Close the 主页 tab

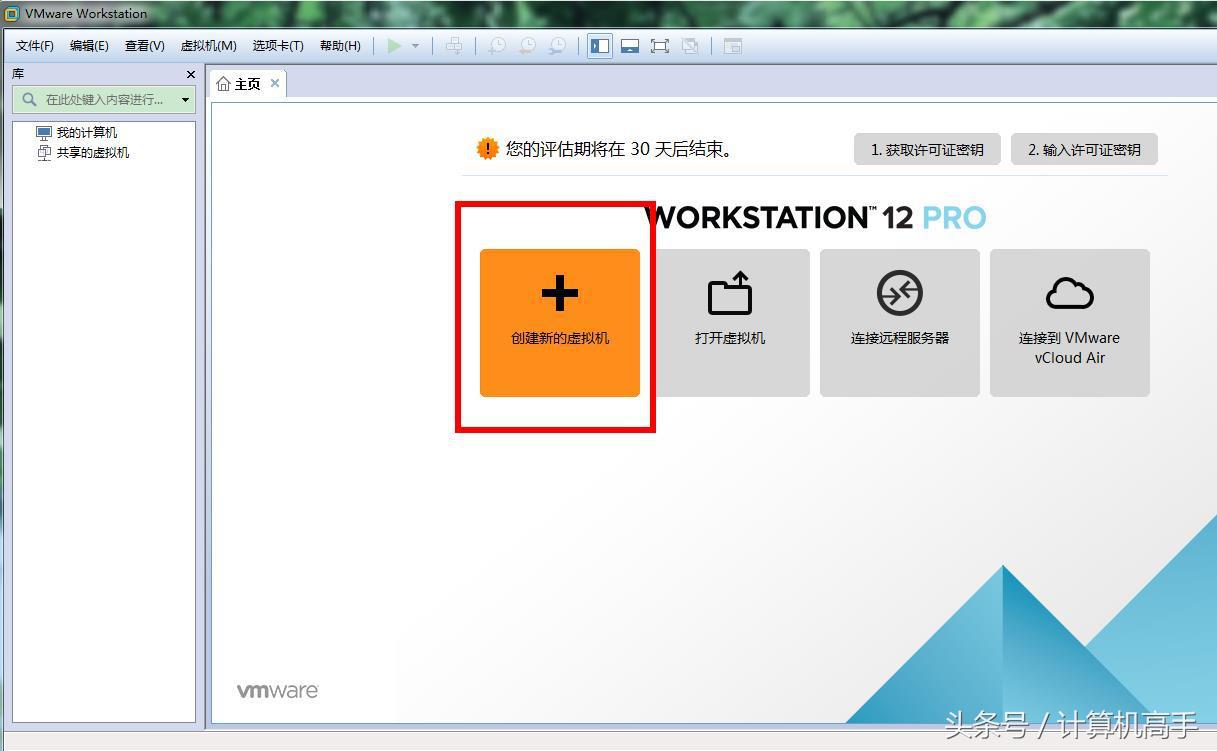tap(275, 83)
